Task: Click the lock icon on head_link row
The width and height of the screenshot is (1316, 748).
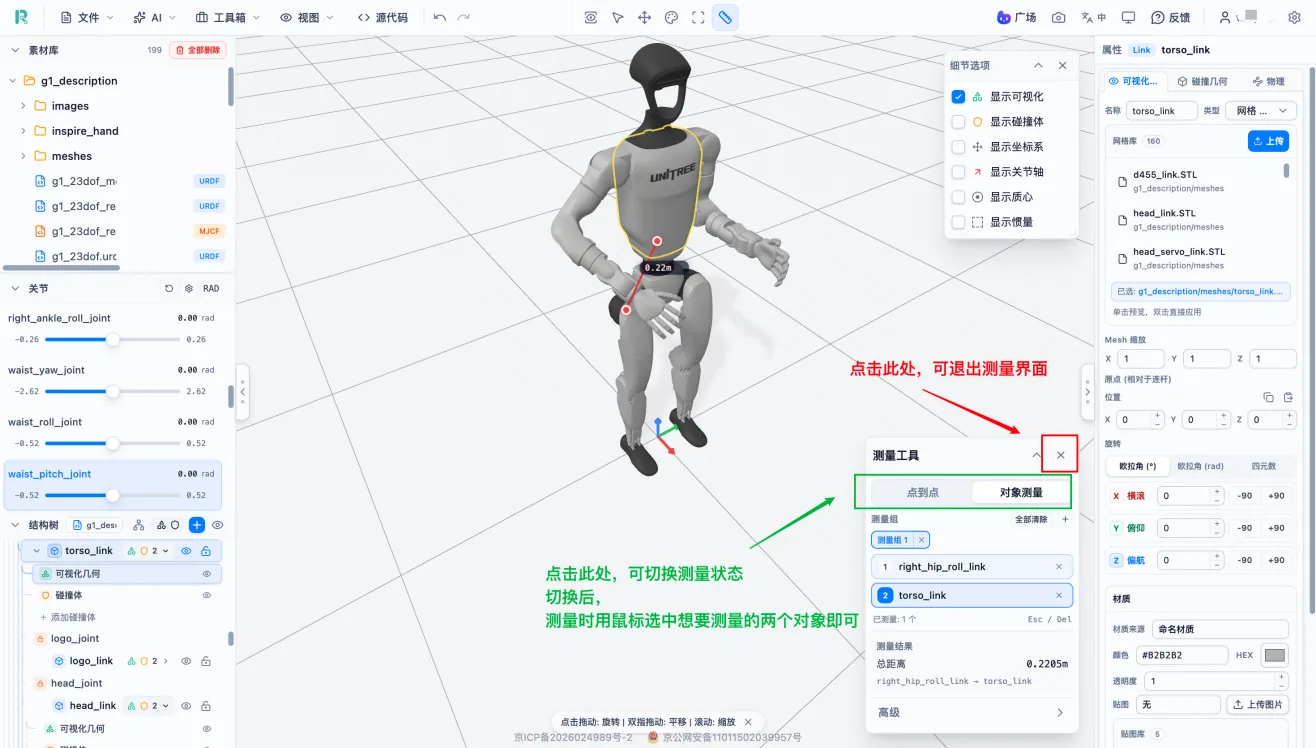Action: tap(206, 706)
